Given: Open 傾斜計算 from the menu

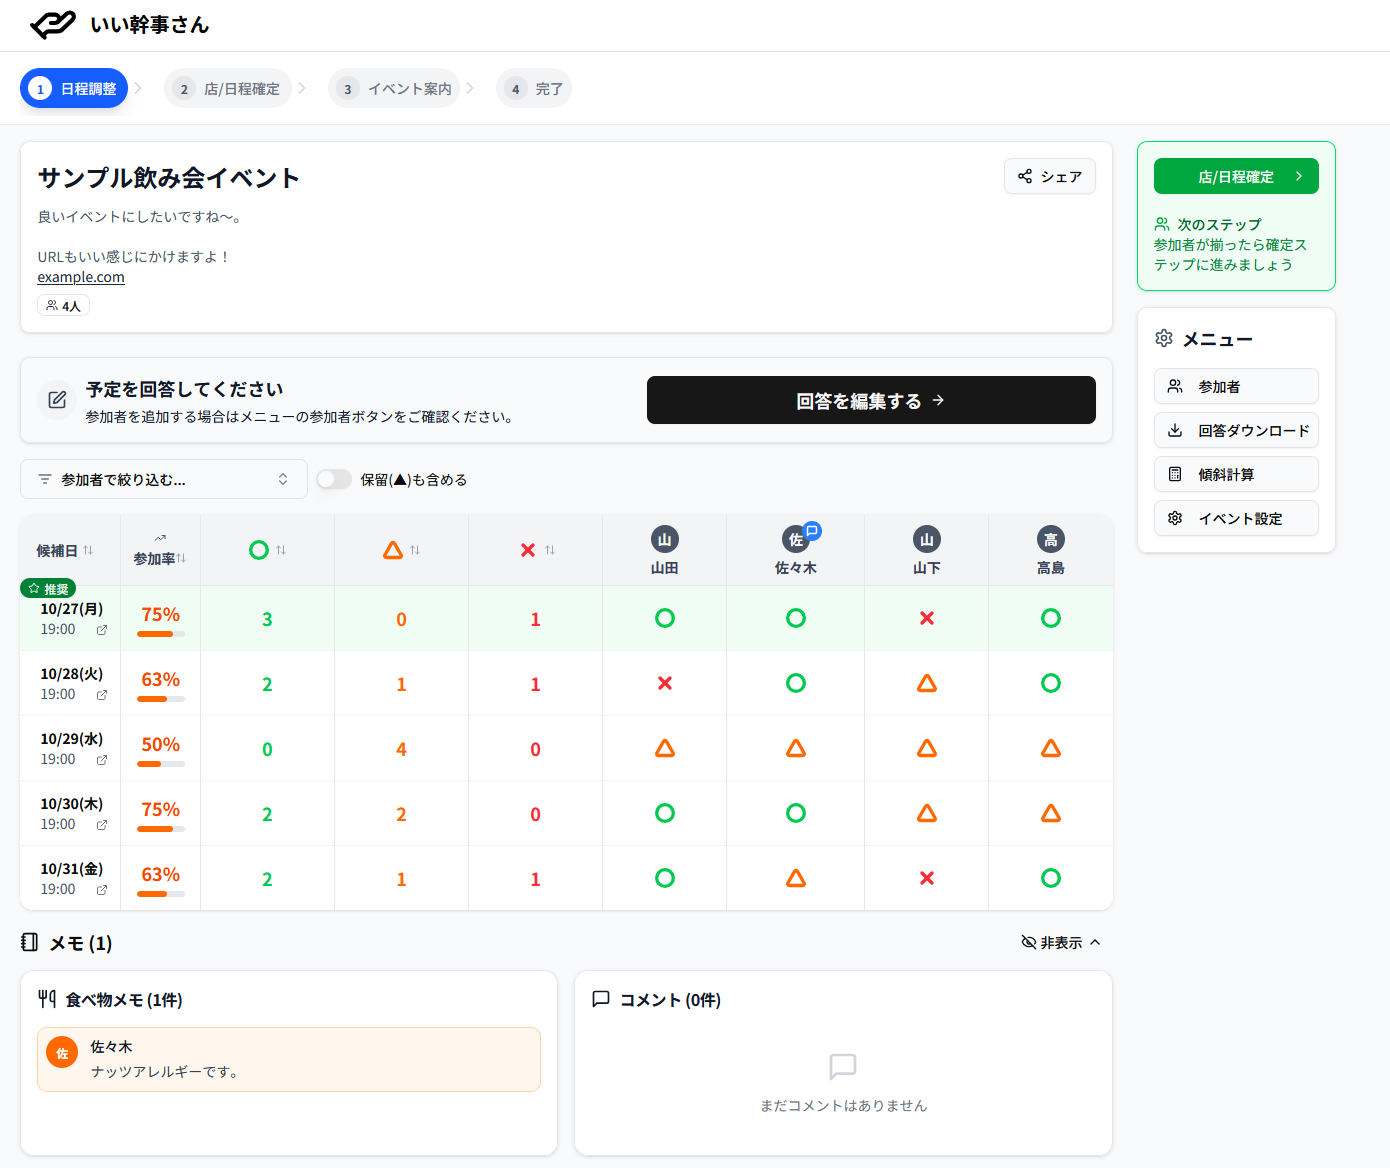Looking at the screenshot, I should click(x=1236, y=475).
